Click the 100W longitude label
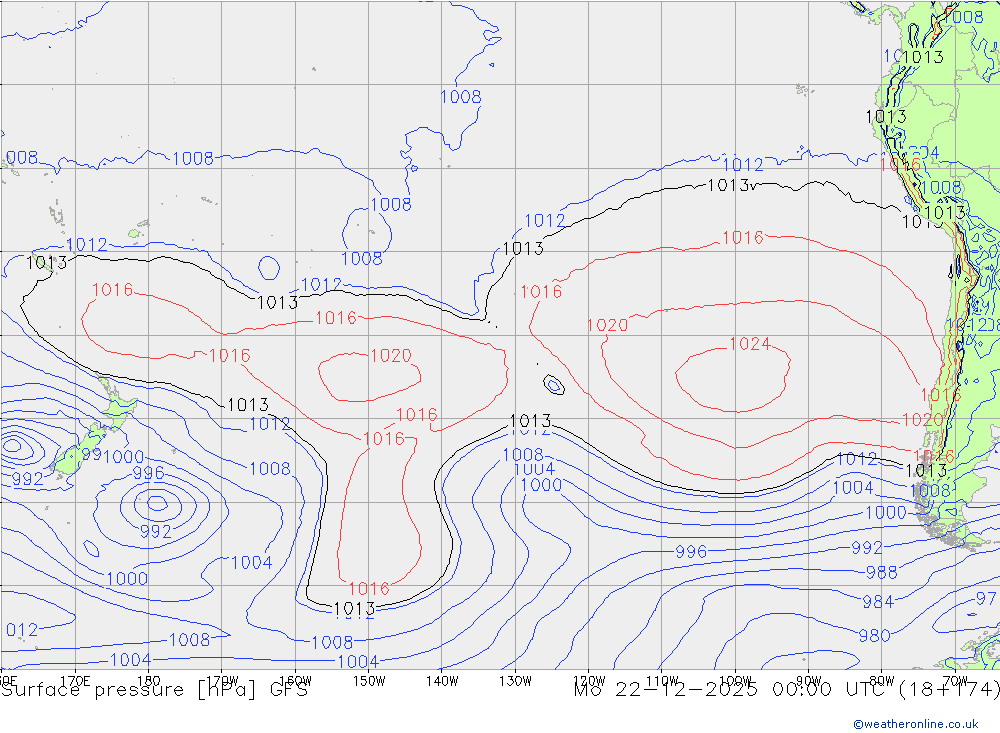The width and height of the screenshot is (1000, 733). point(736,681)
